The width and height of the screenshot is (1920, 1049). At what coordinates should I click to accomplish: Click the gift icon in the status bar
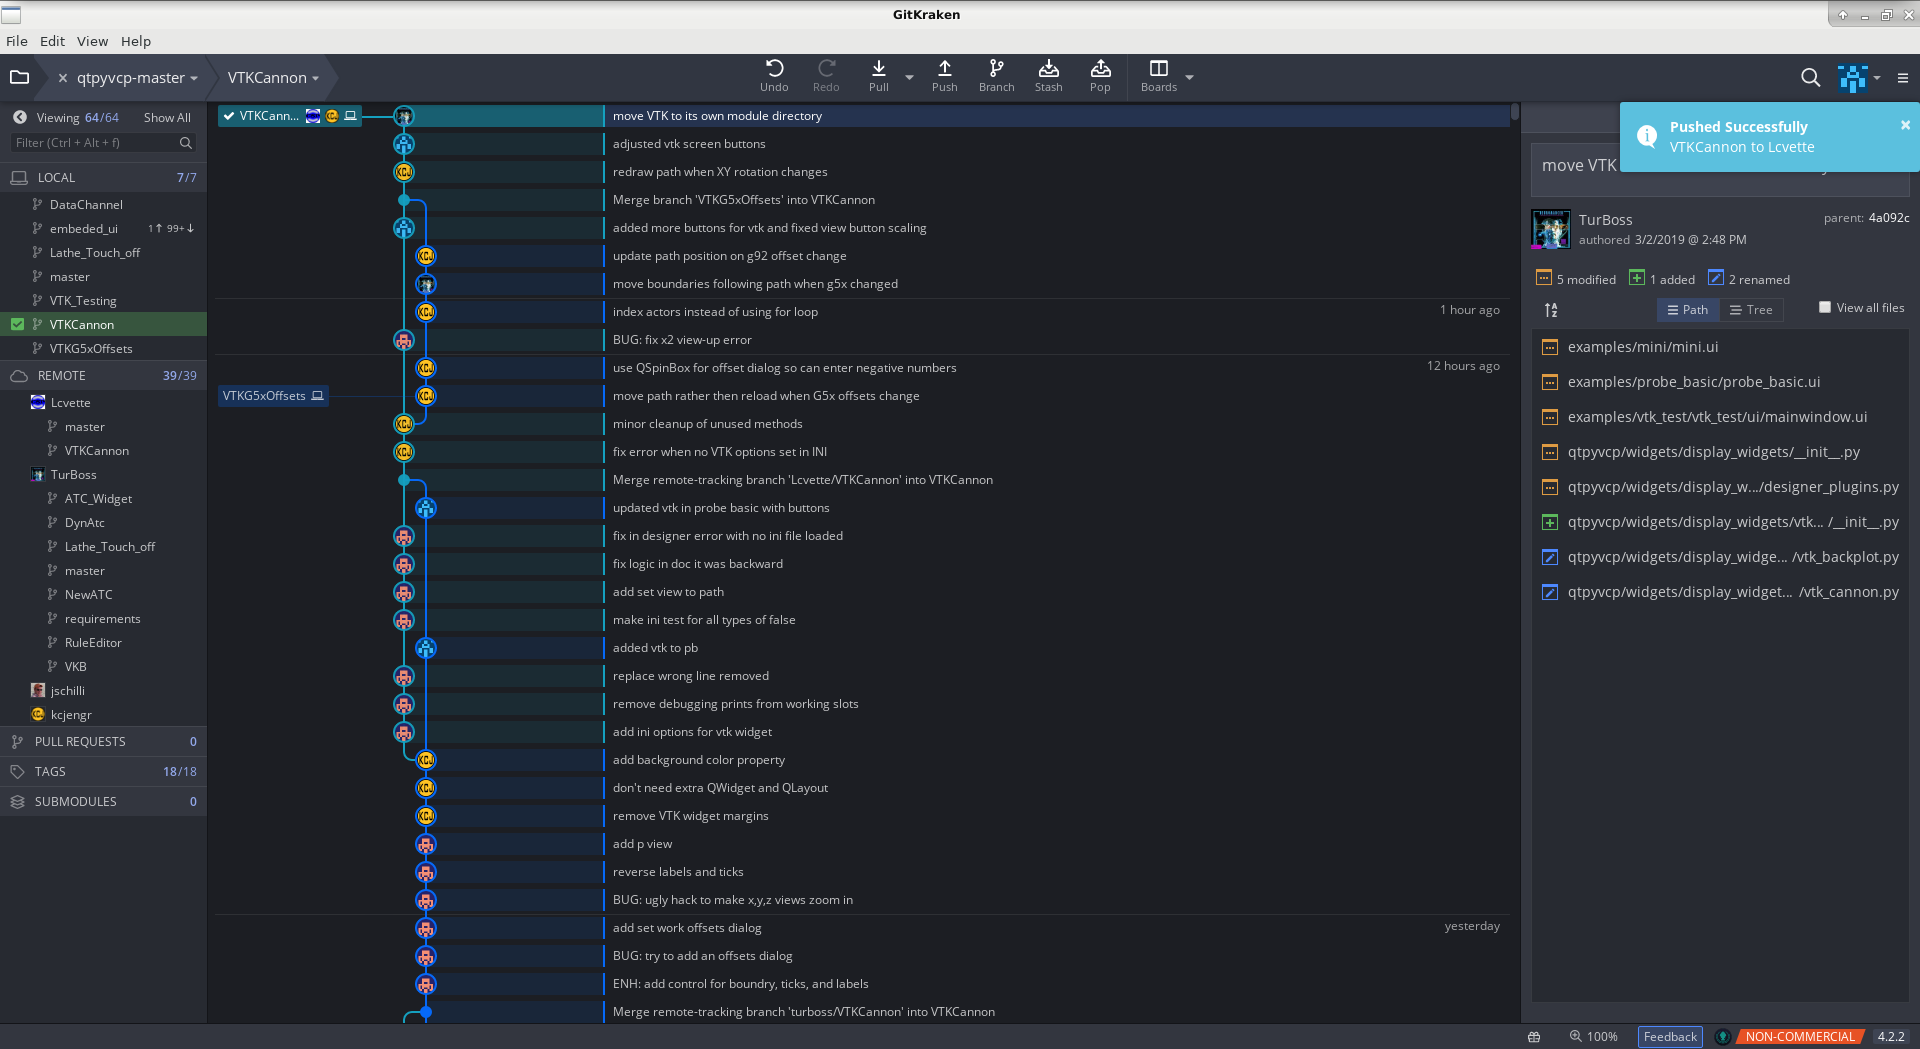(1534, 1037)
